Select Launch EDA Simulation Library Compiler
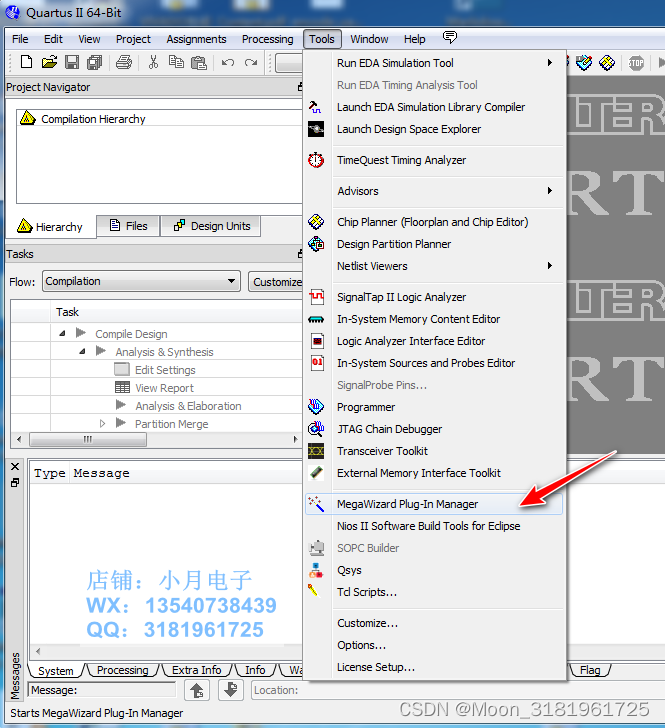 click(431, 107)
